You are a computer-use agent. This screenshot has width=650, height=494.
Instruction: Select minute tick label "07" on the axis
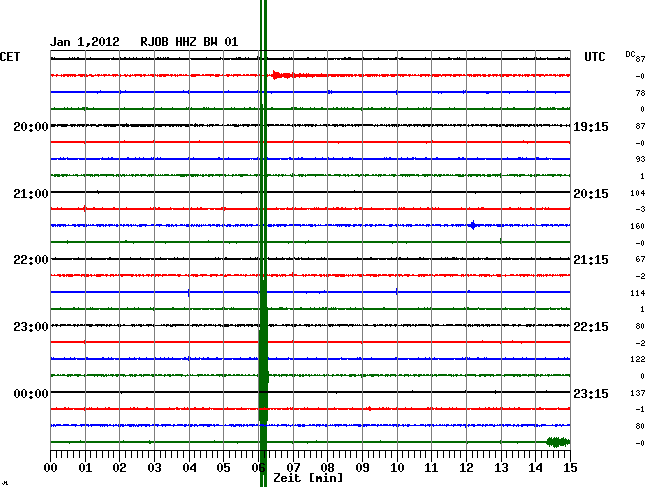[293, 468]
